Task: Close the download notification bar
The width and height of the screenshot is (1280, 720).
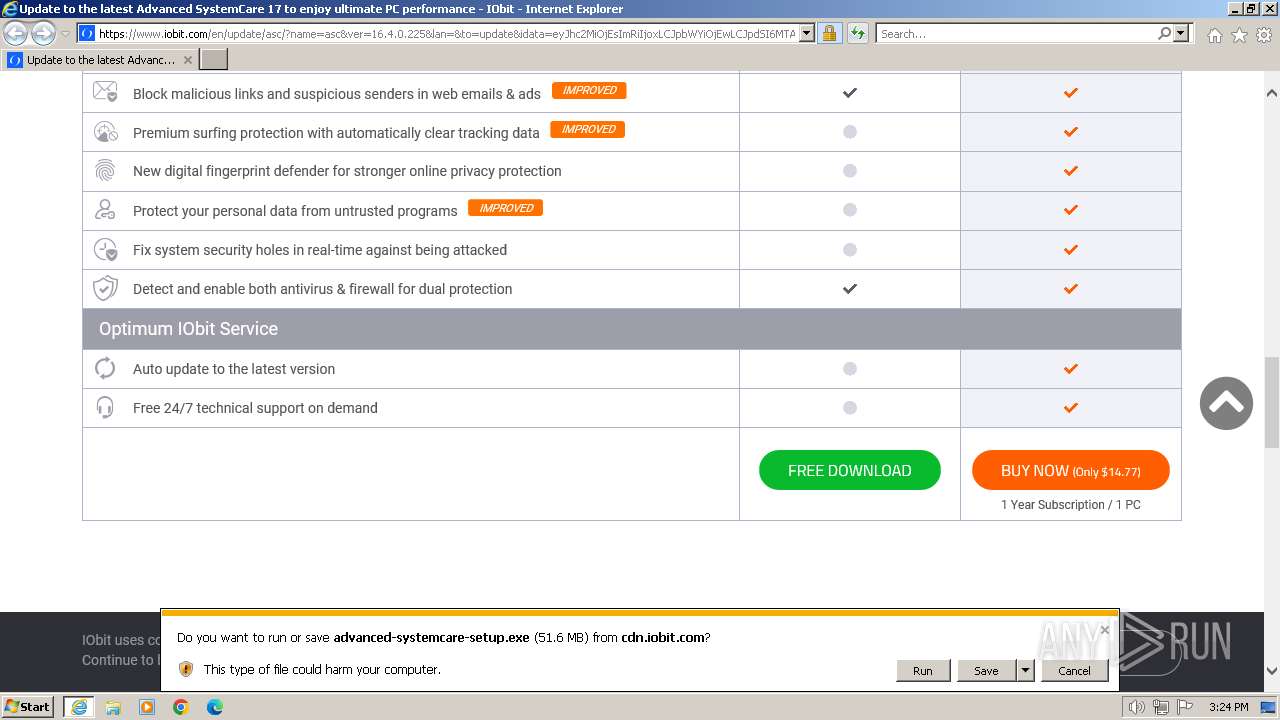Action: tap(1104, 630)
